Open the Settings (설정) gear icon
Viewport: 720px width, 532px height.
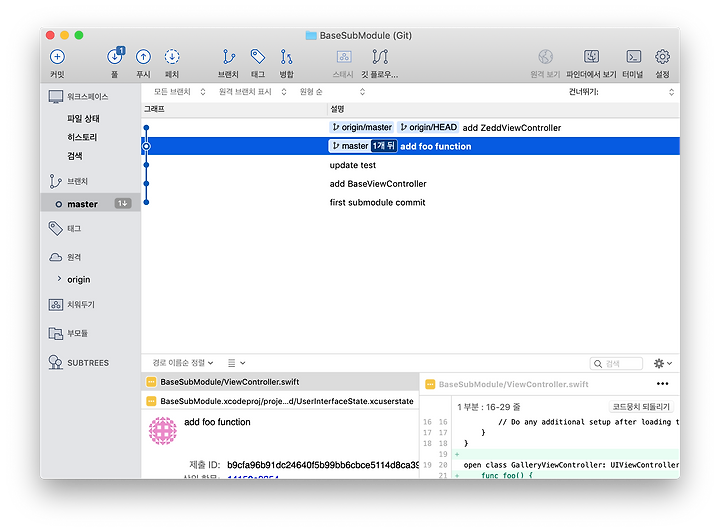pos(662,57)
